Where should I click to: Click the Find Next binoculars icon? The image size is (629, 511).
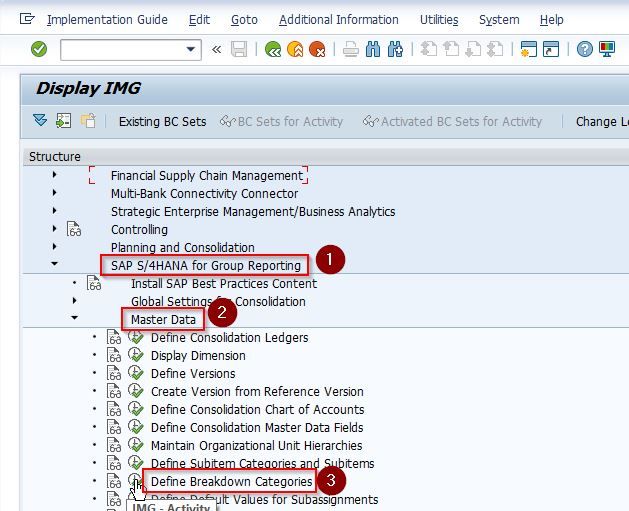pos(395,49)
